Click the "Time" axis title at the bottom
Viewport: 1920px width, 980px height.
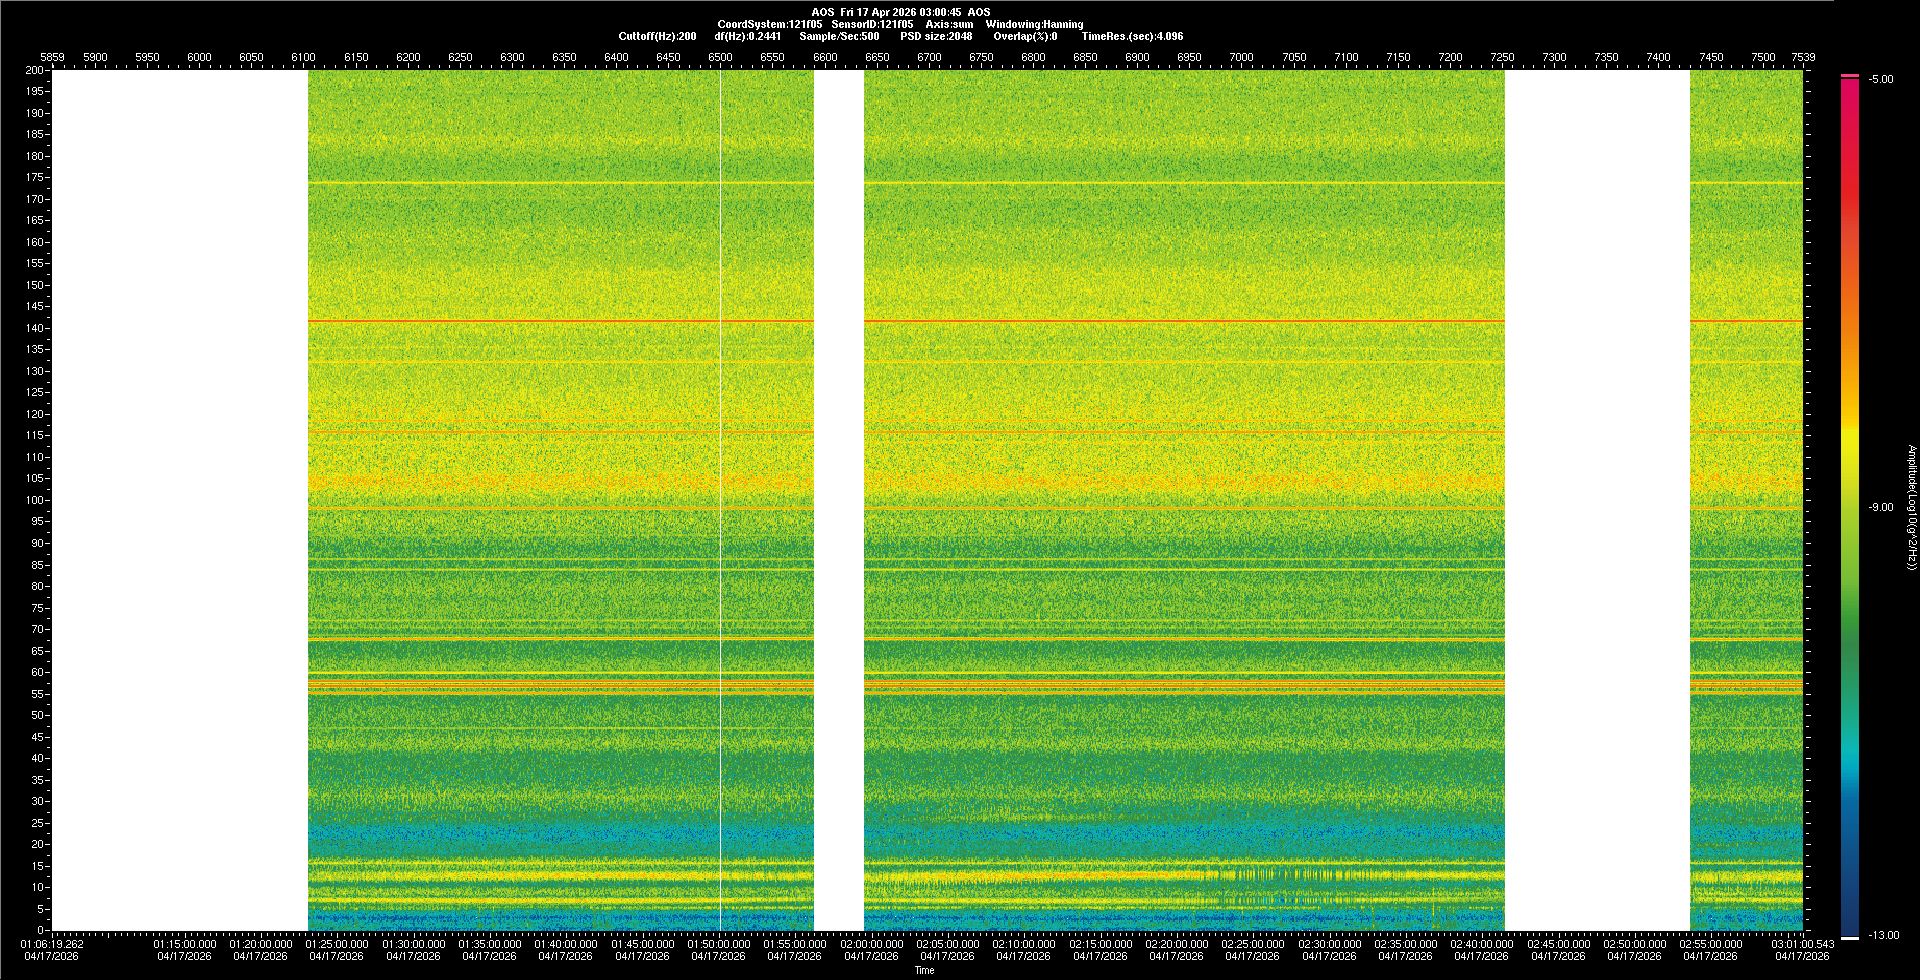(924, 970)
